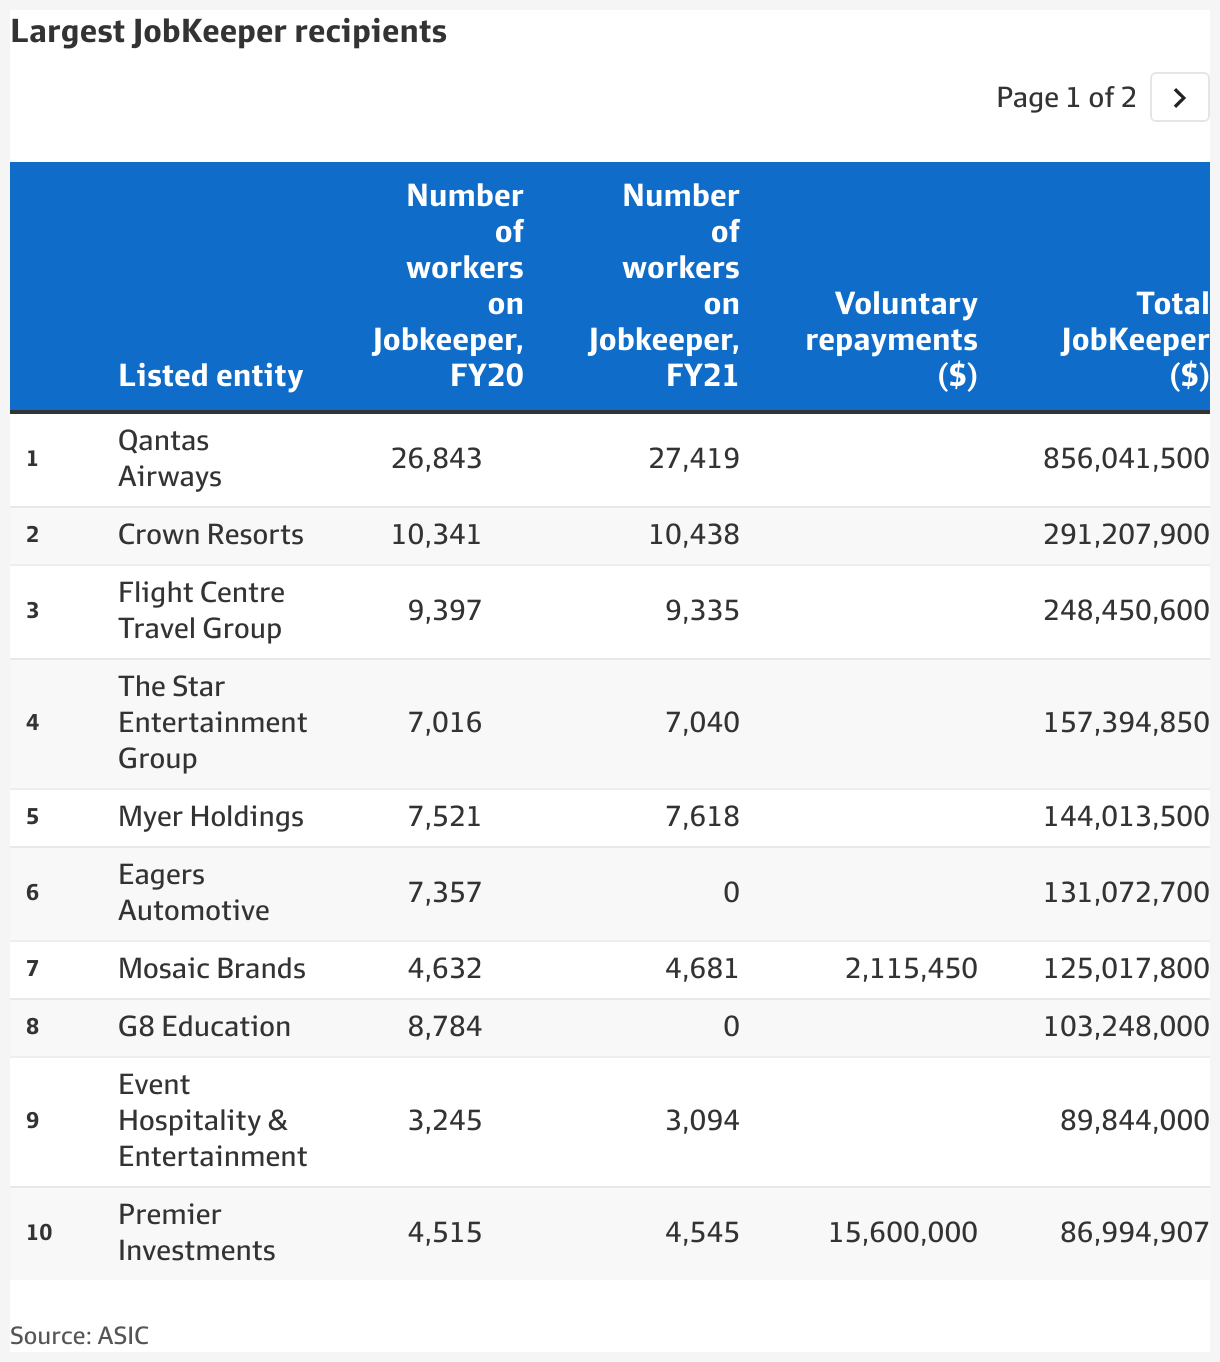This screenshot has height=1362, width=1220.
Task: Click the Total JobKeeper column header
Action: [x=1135, y=339]
